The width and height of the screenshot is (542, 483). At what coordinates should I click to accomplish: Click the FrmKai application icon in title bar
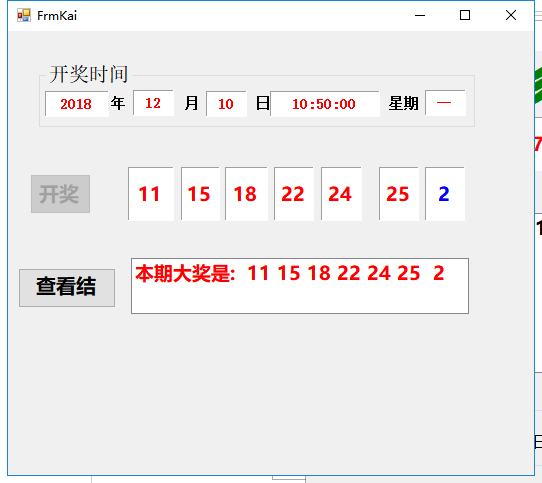point(24,16)
